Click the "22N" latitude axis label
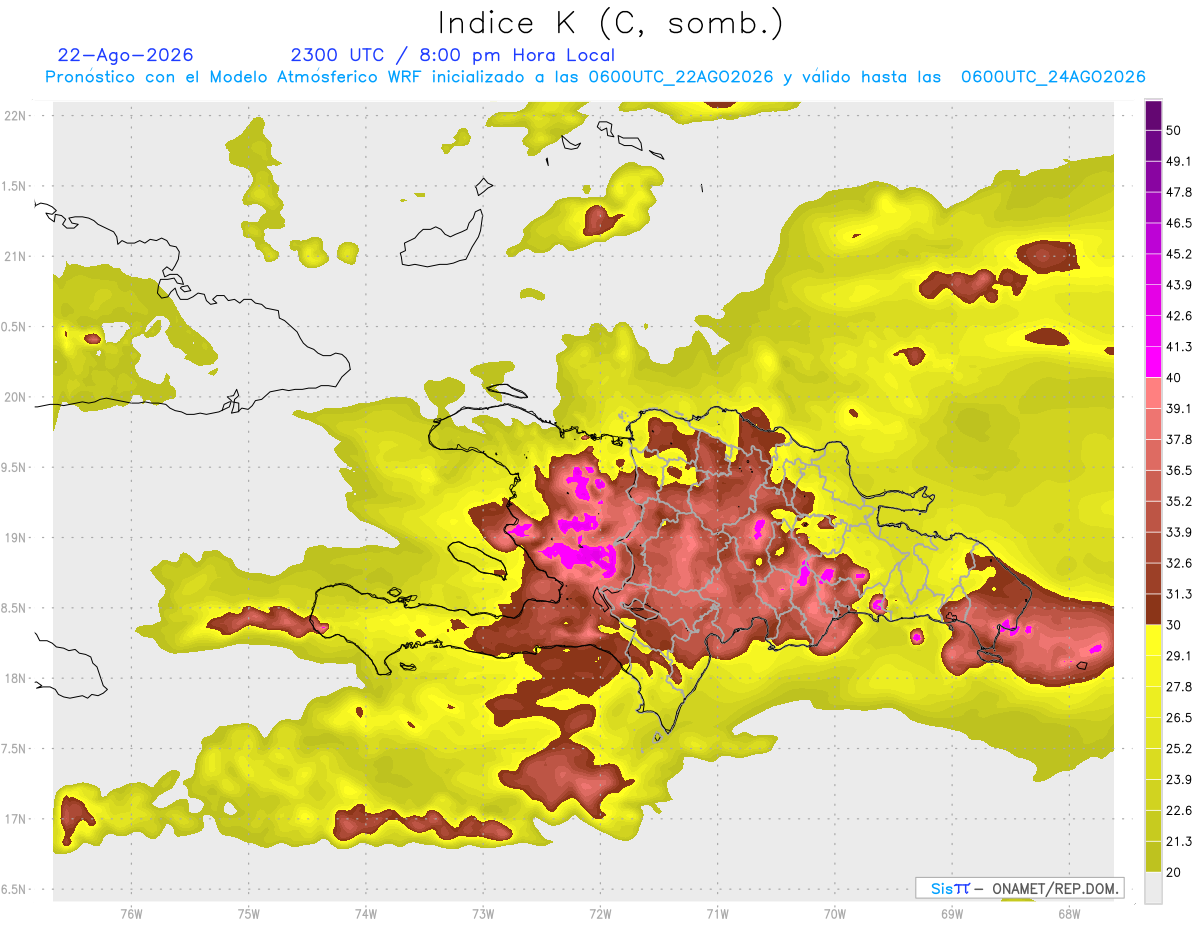 click(16, 115)
